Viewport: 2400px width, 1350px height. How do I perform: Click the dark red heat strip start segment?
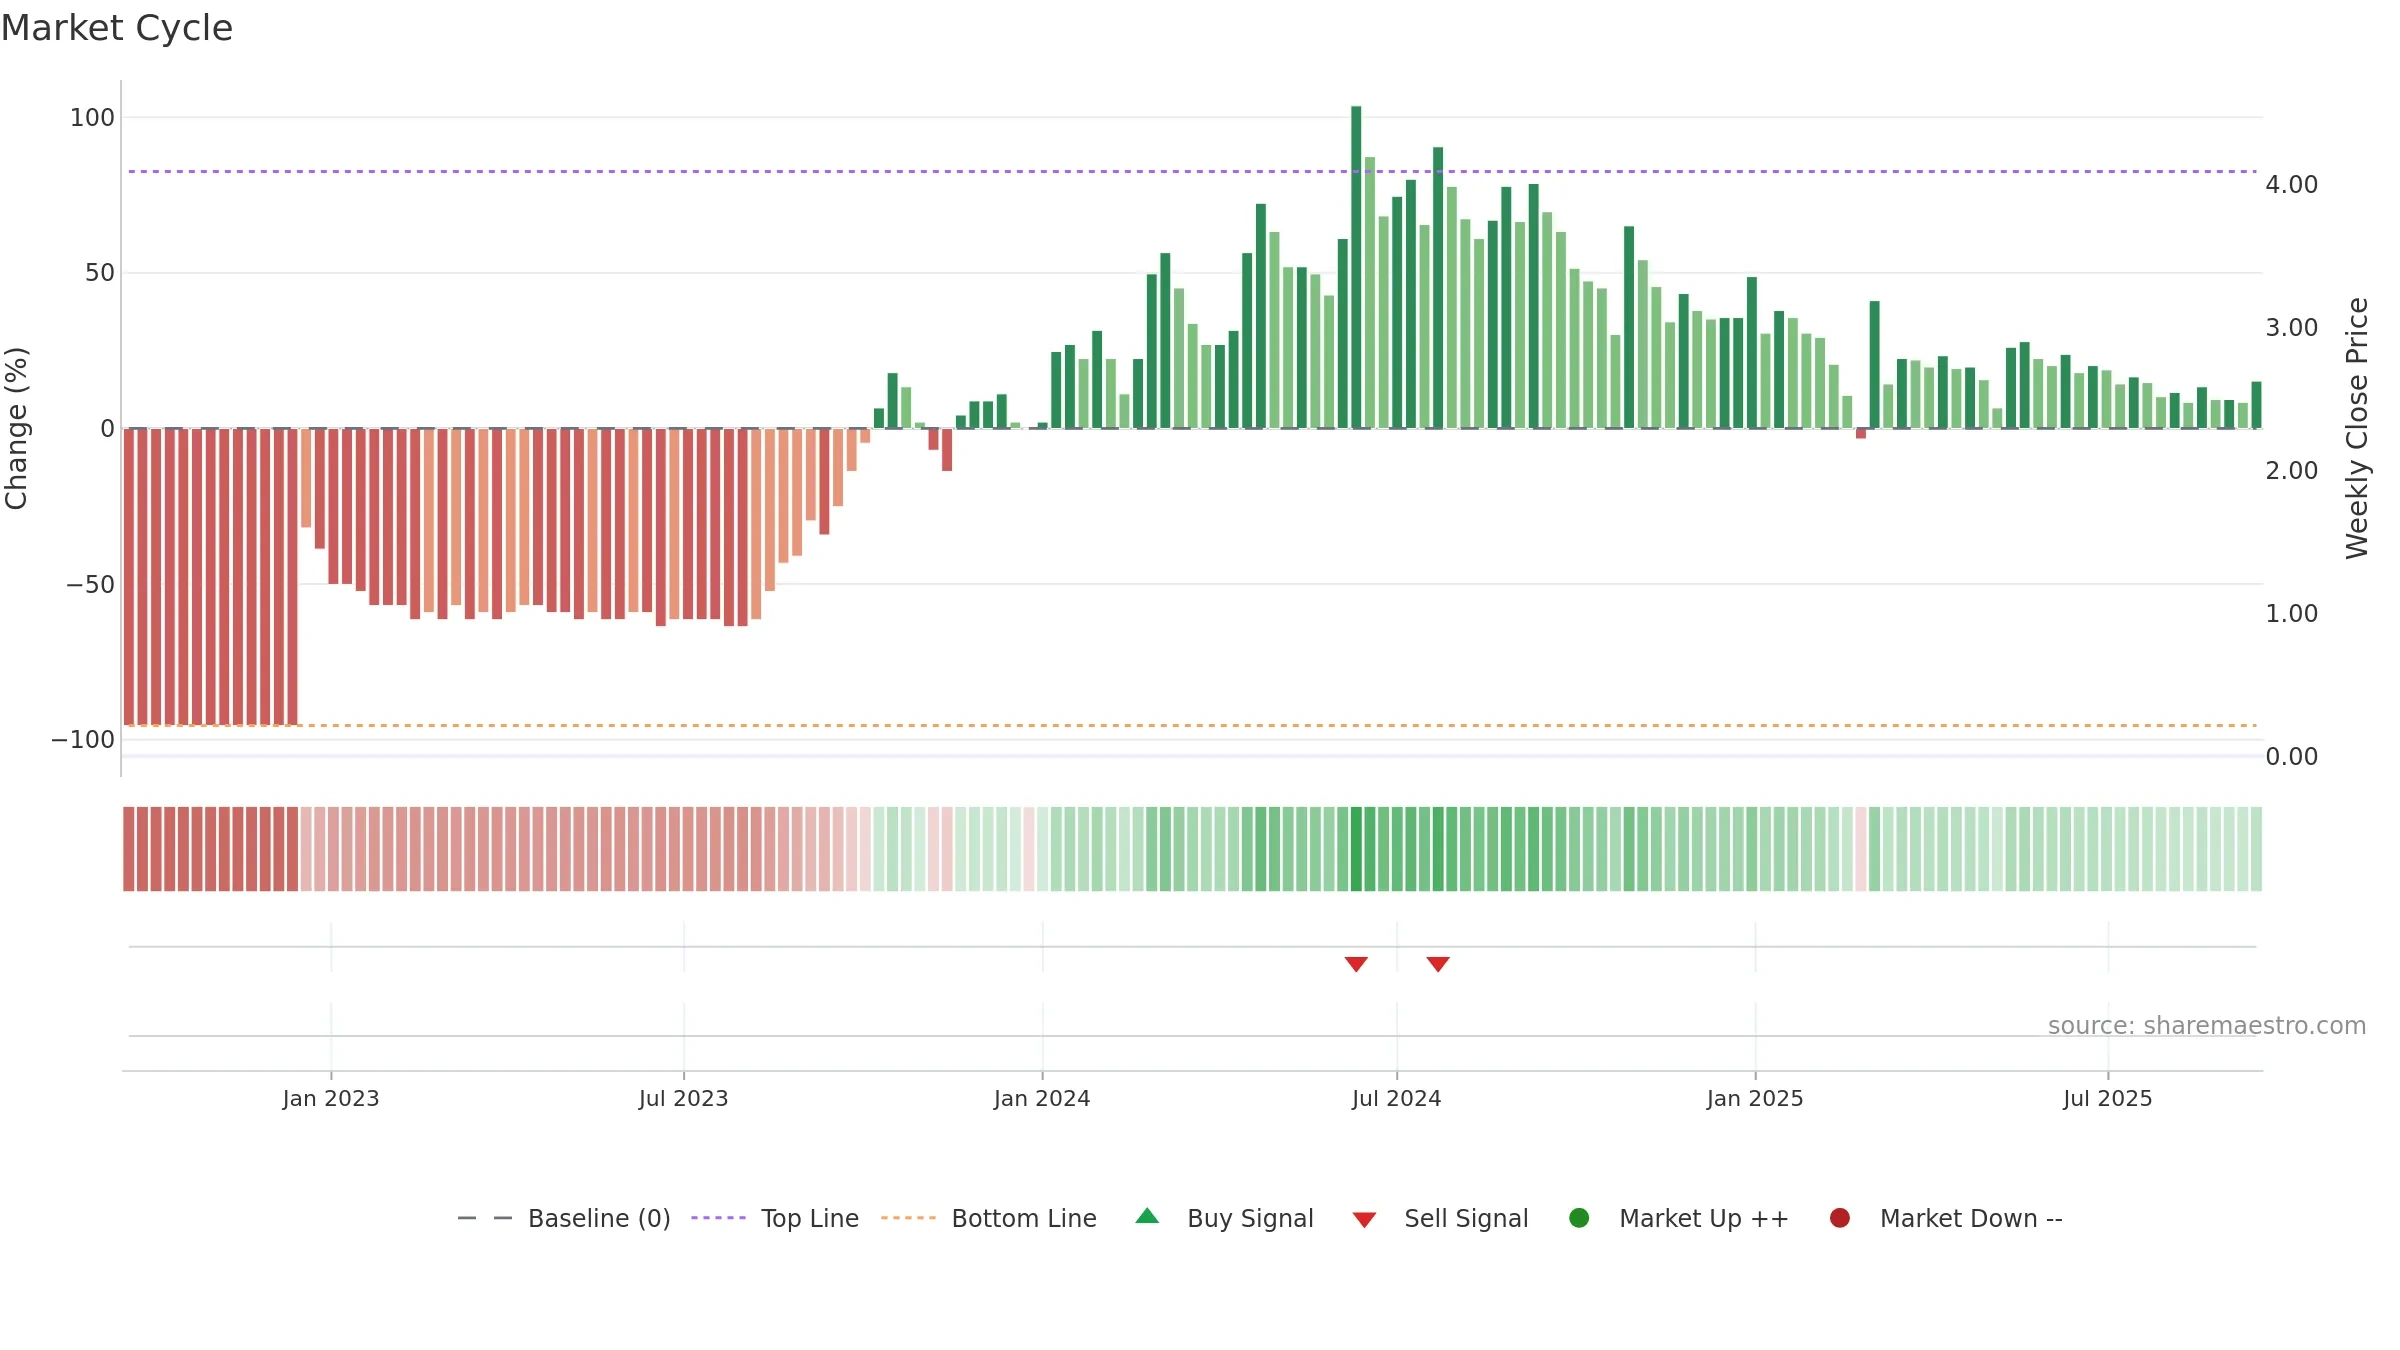pyautogui.click(x=128, y=849)
